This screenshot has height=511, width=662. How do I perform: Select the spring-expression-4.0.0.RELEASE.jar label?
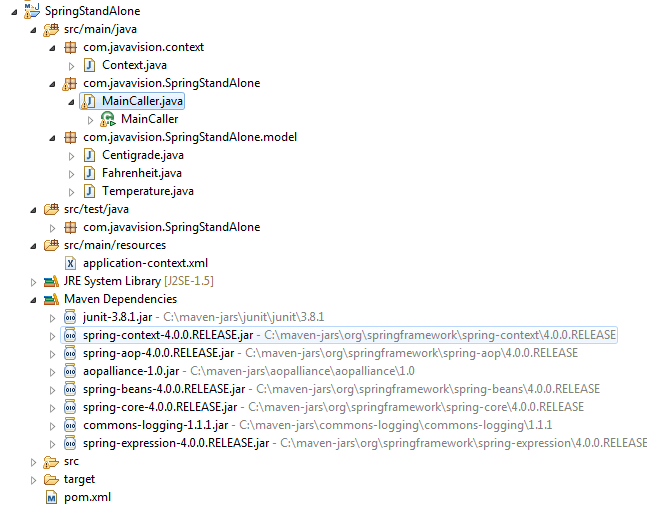(176, 443)
